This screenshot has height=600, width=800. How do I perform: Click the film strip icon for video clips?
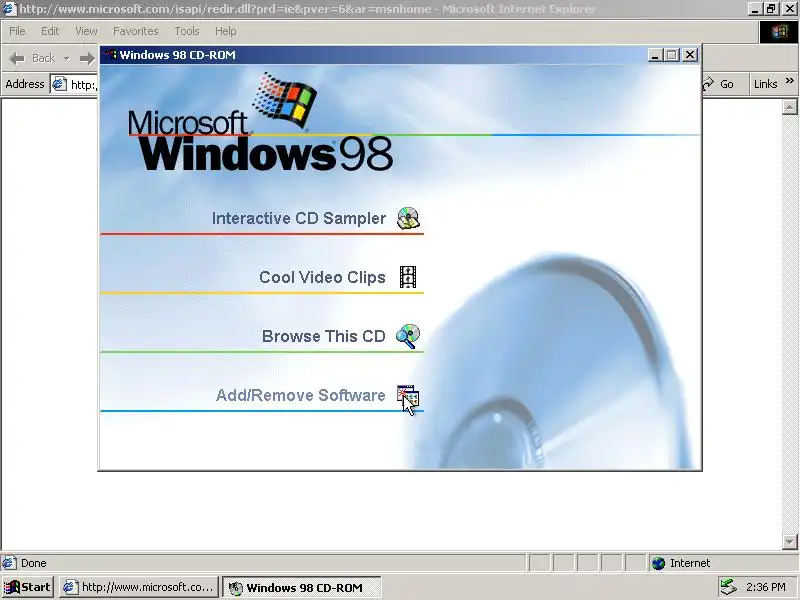[x=408, y=277]
